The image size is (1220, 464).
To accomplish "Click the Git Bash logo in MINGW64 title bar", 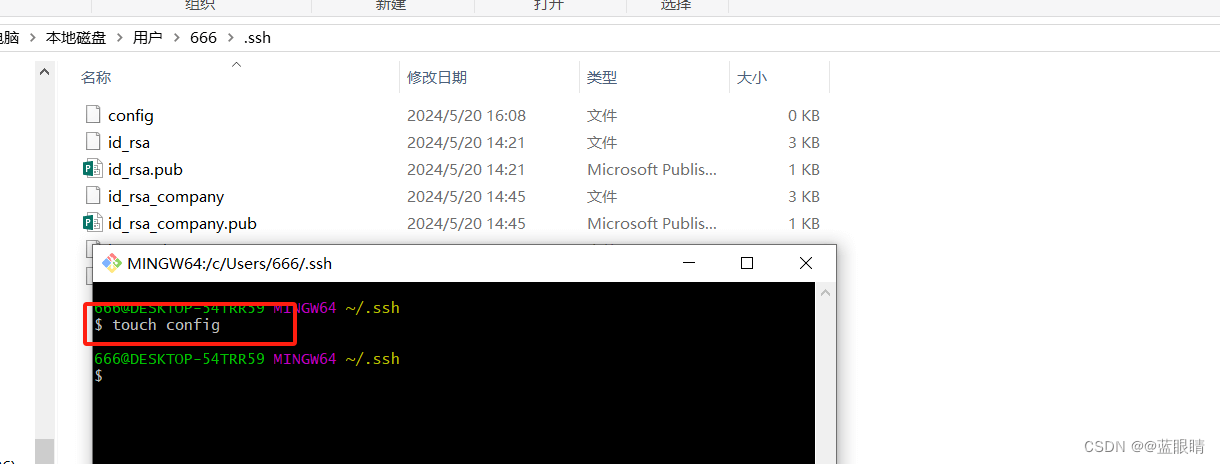I will (x=112, y=264).
